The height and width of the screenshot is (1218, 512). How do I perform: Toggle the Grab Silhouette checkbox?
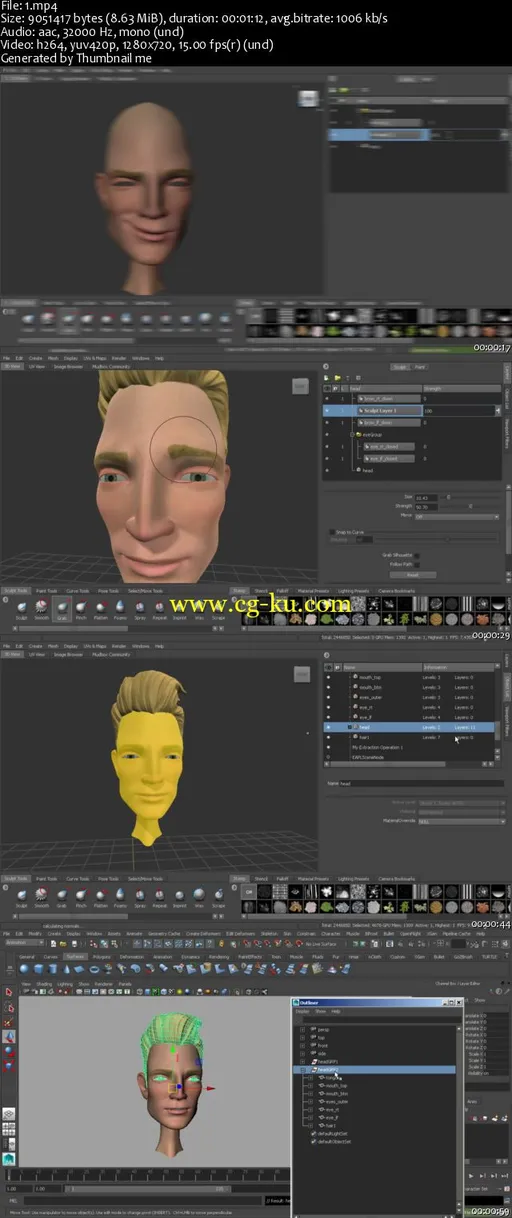pos(416,555)
